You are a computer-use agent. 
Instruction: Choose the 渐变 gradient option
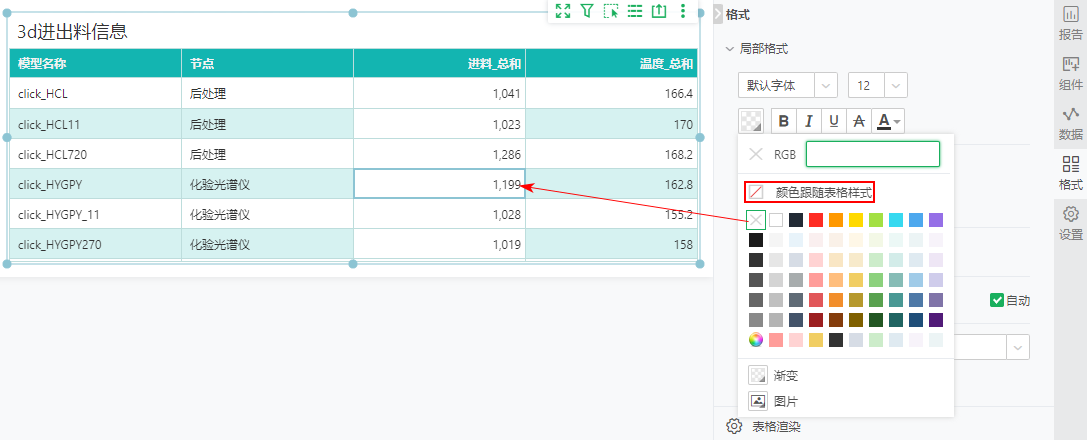coord(786,376)
